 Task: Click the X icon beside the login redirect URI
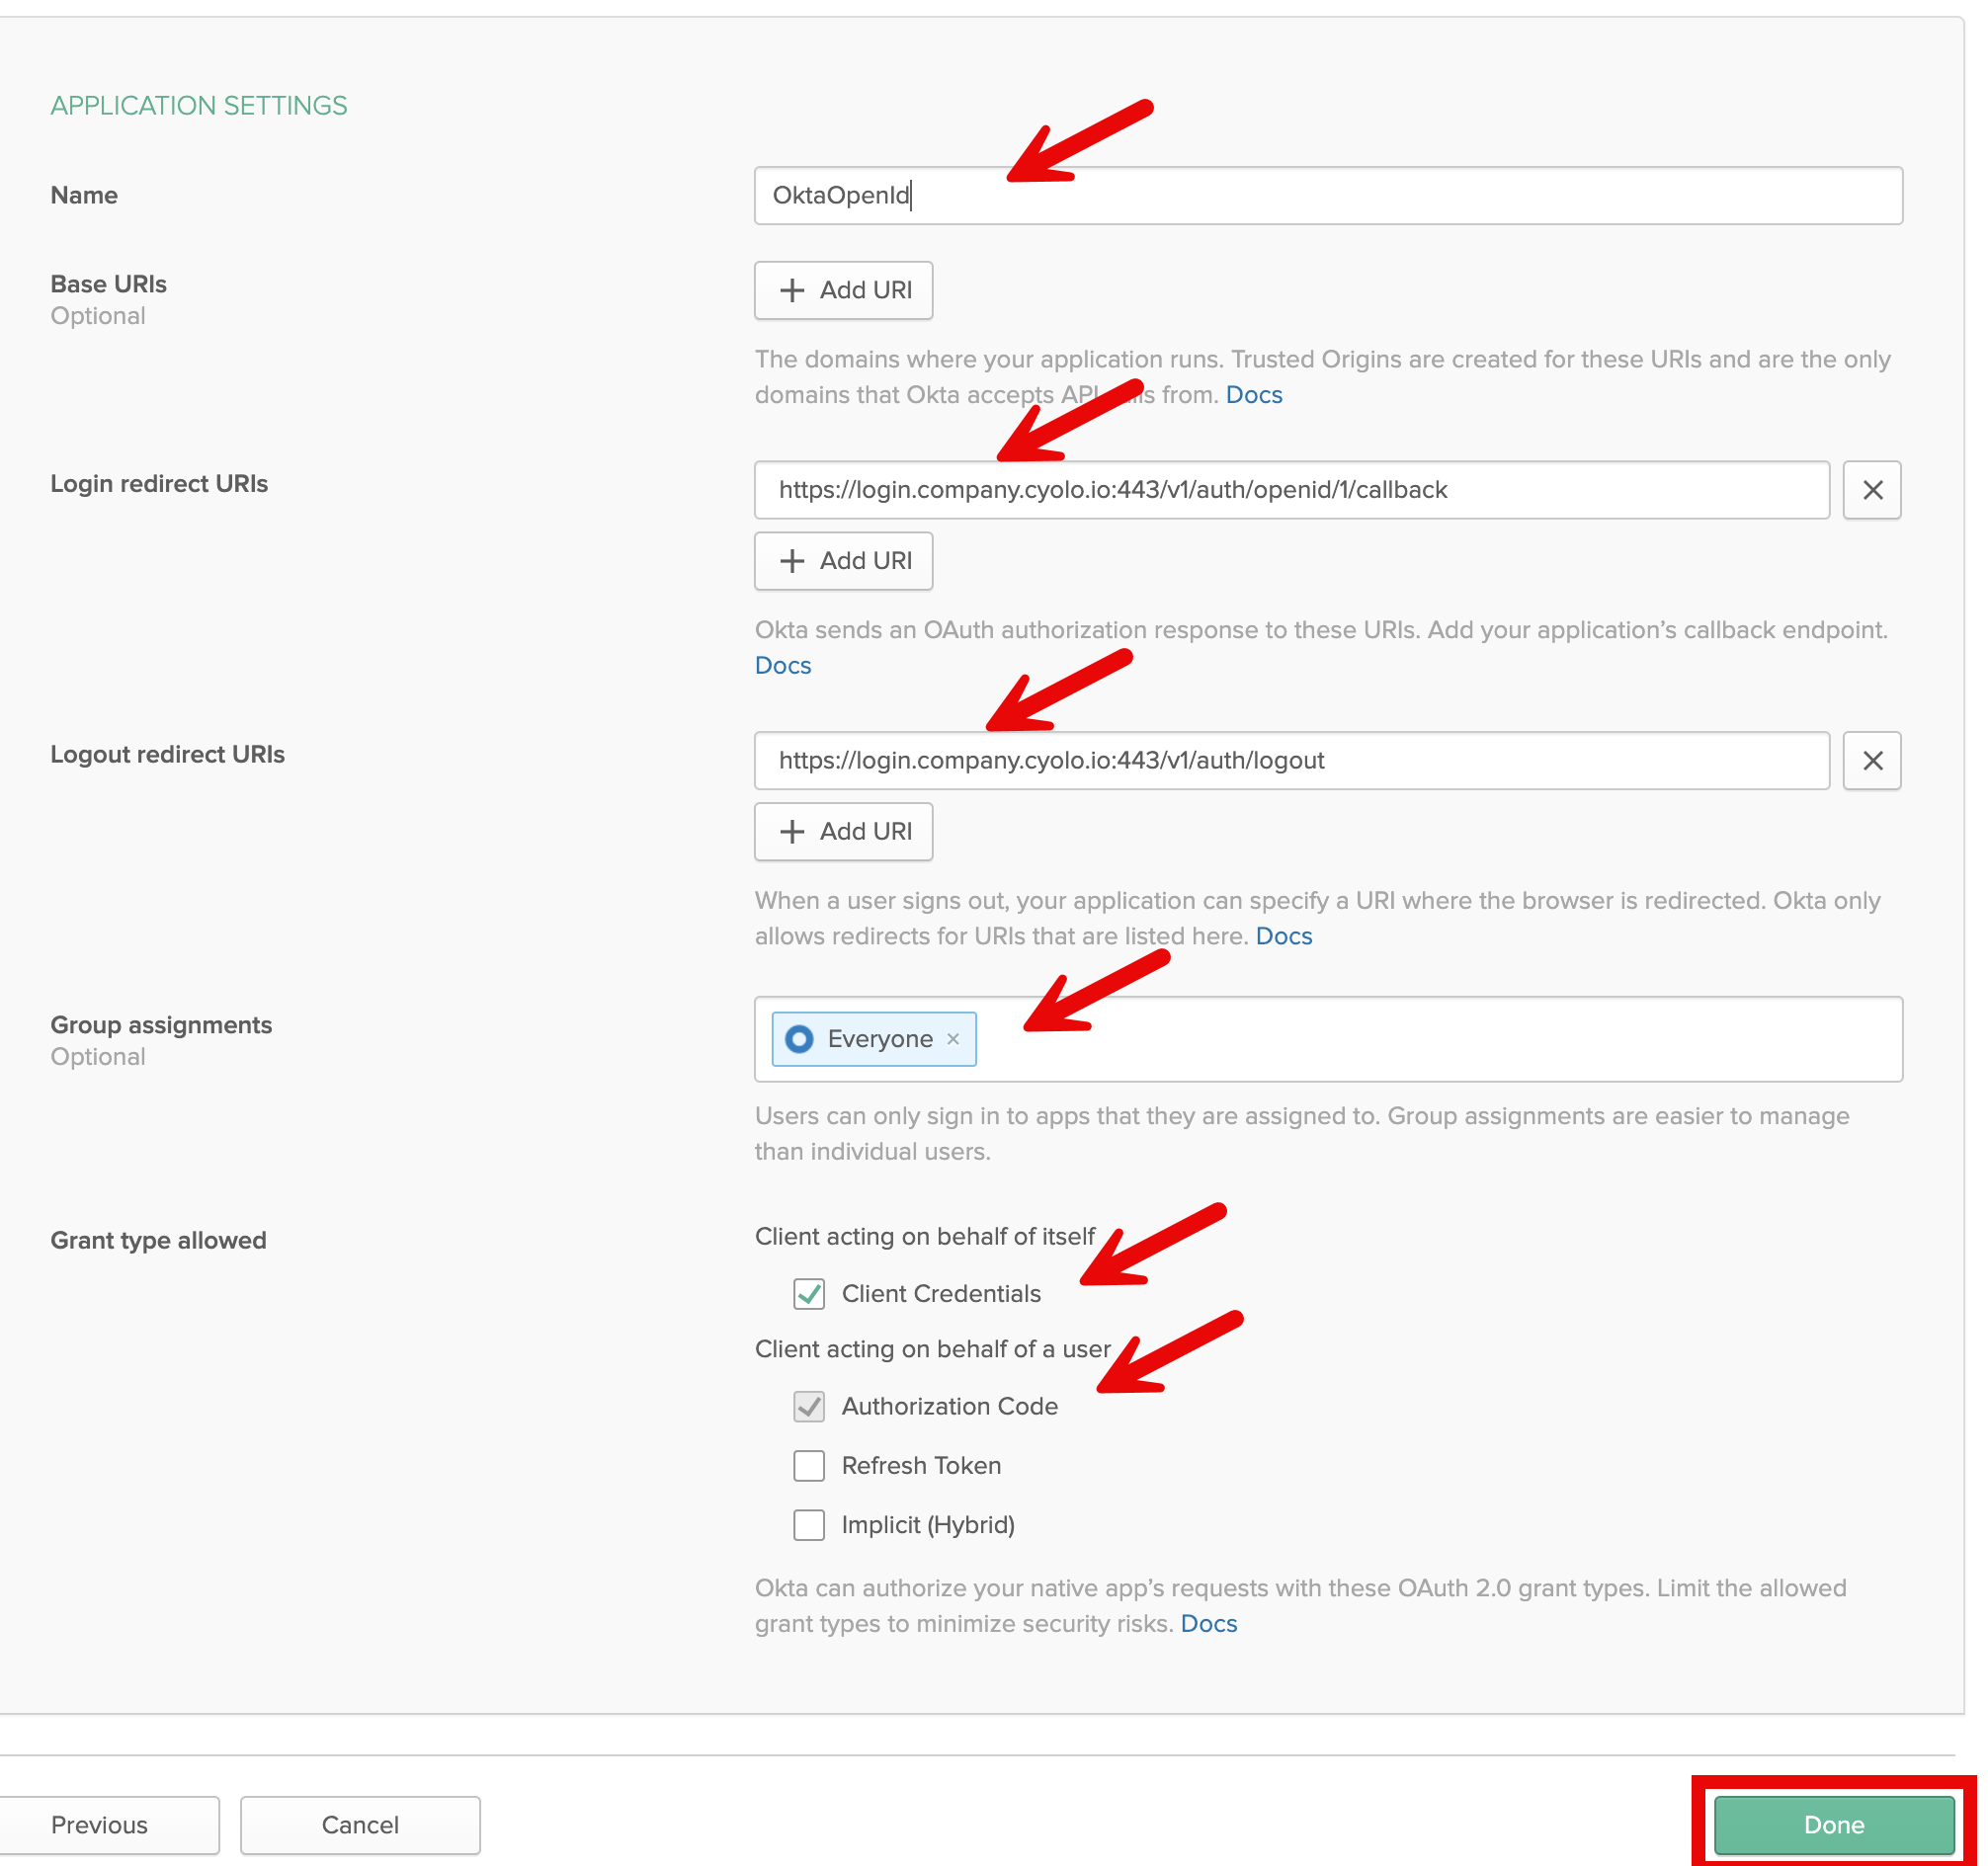pos(1871,490)
